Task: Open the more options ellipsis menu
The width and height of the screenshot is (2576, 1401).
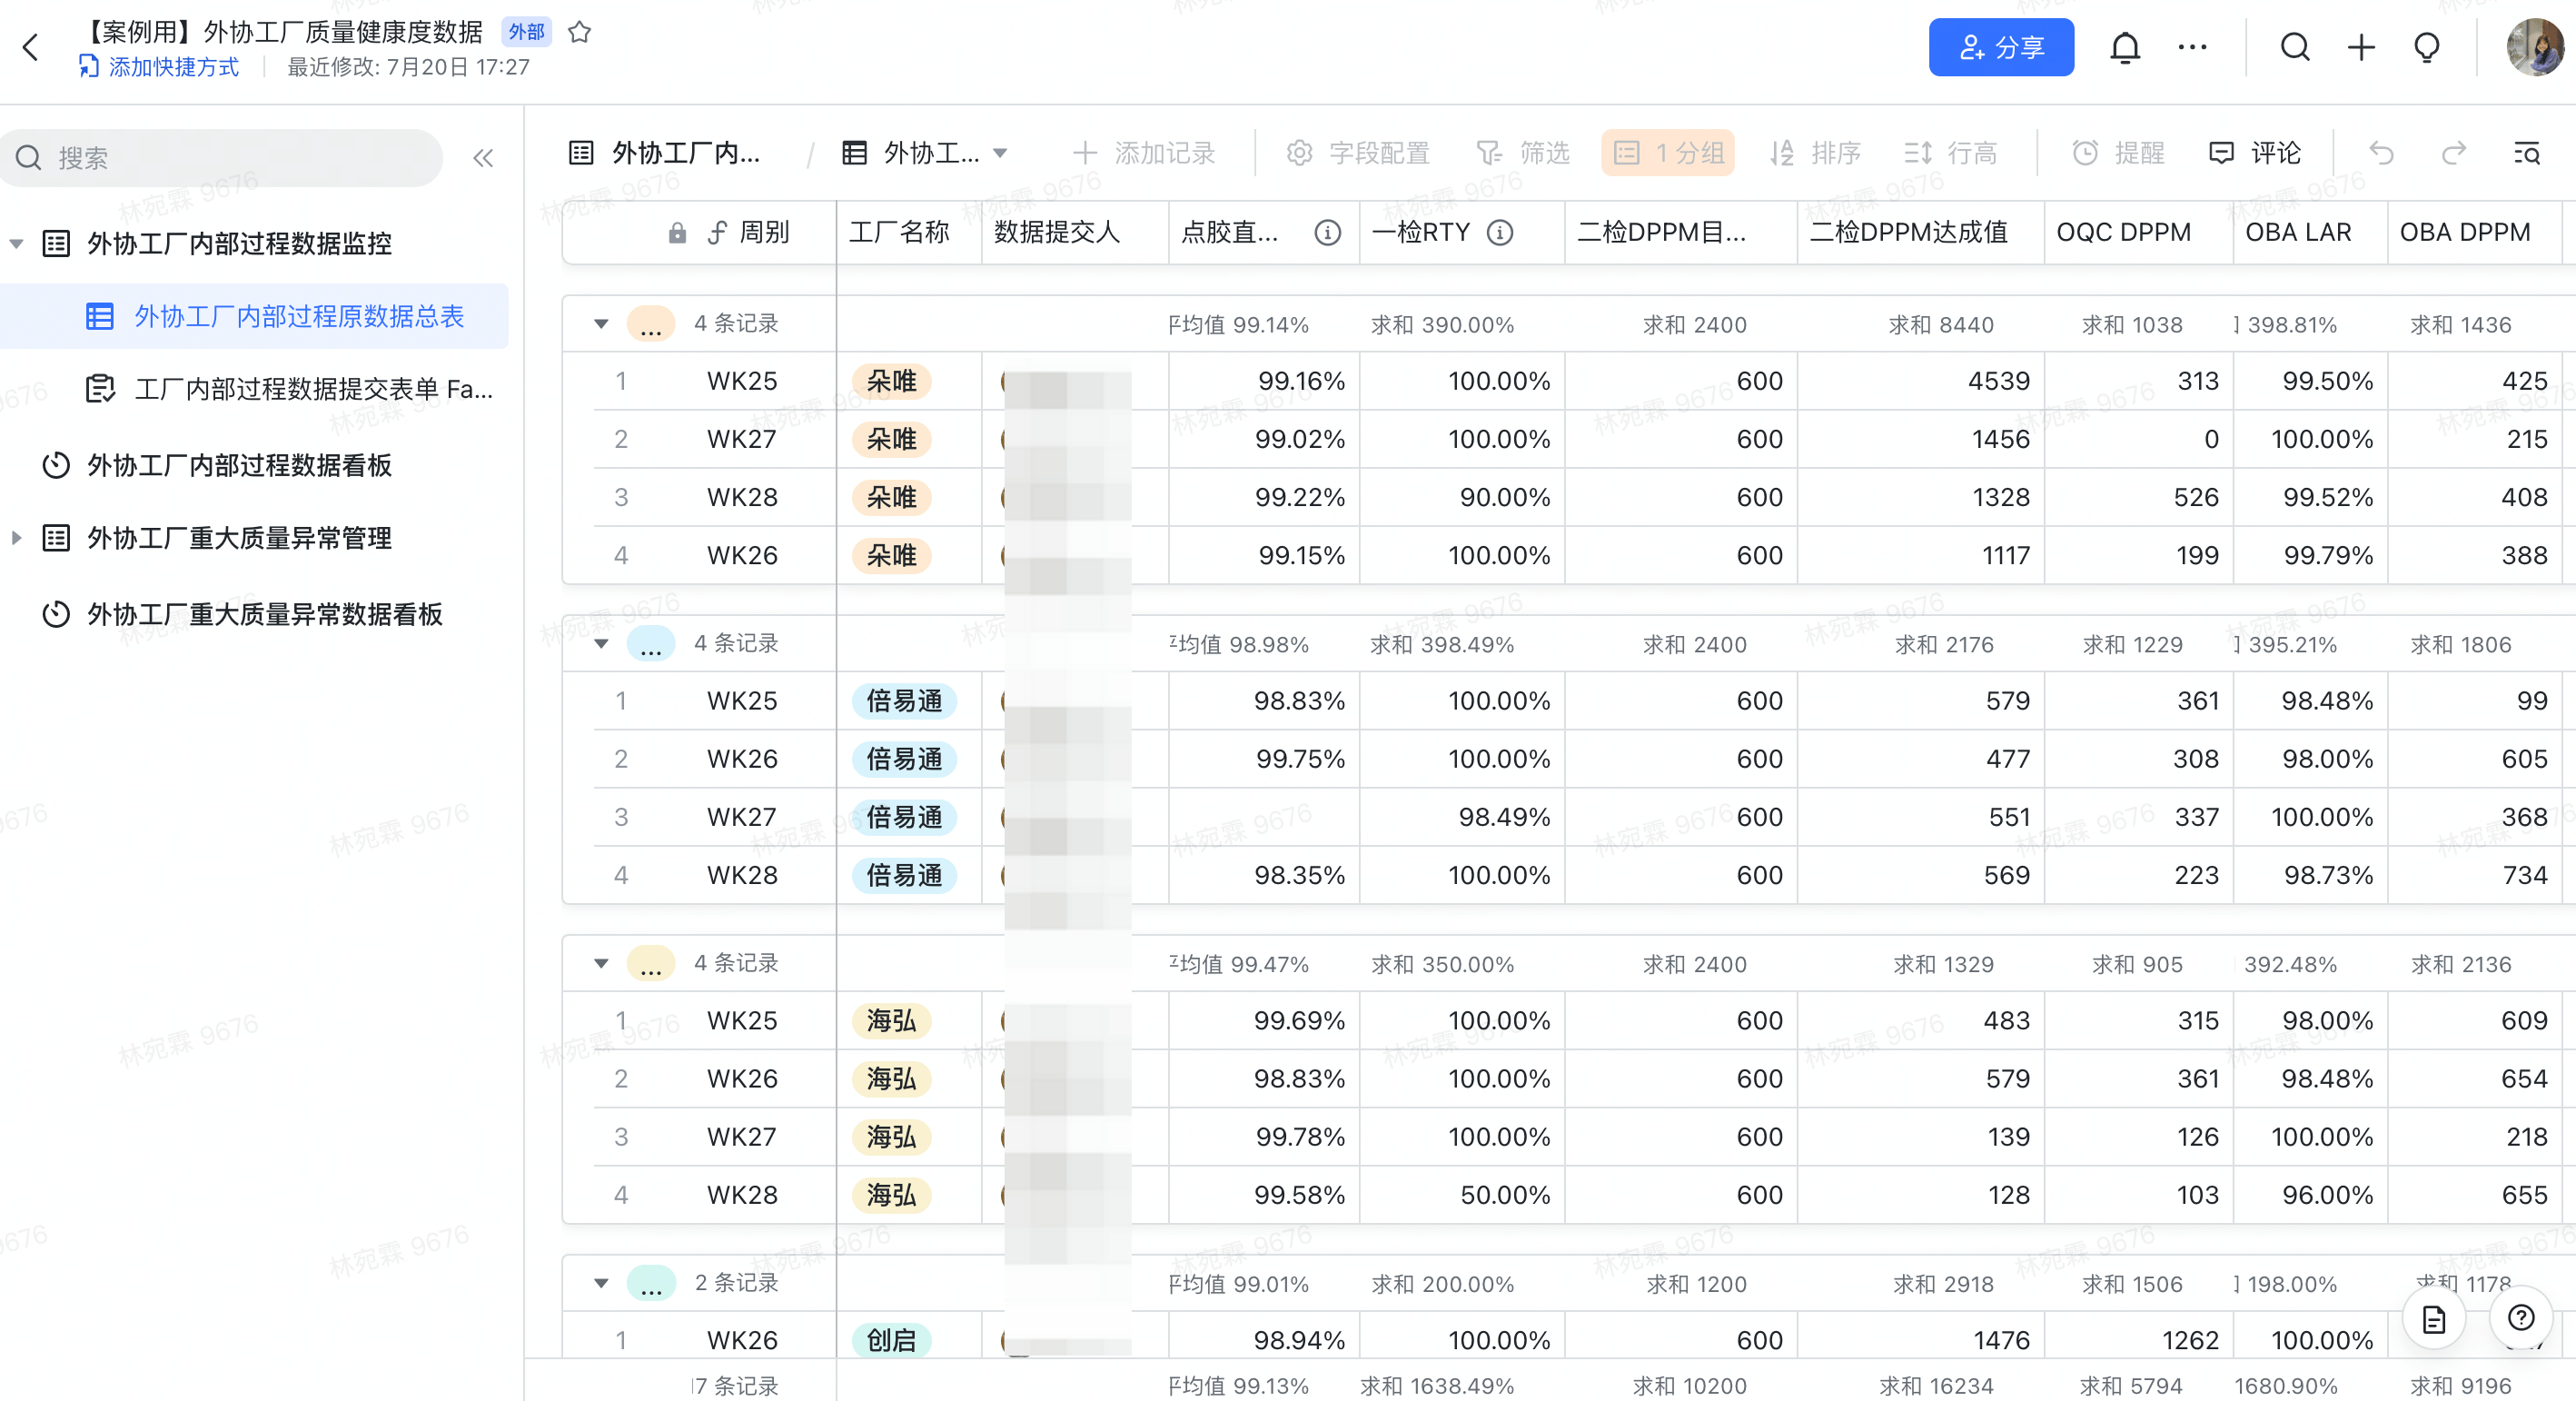Action: (2192, 47)
